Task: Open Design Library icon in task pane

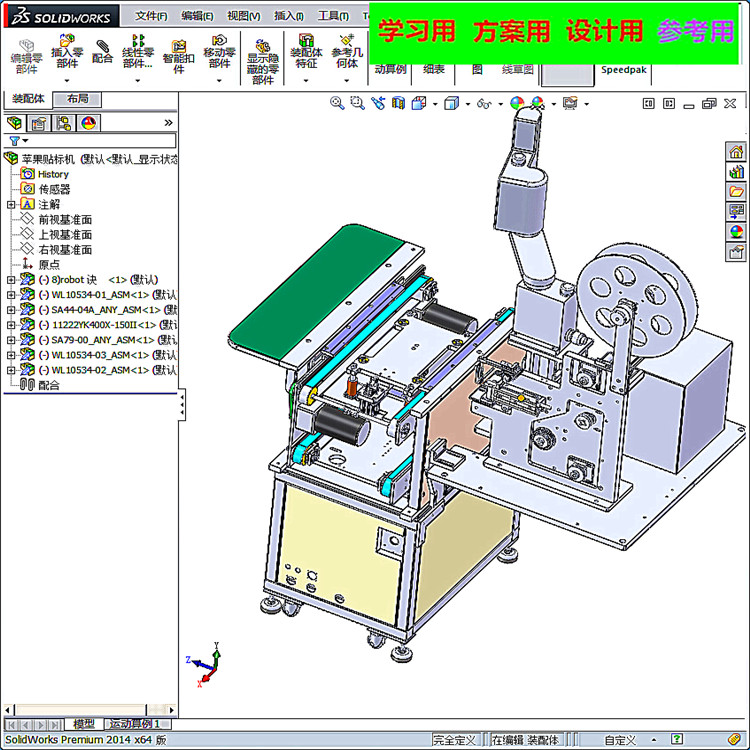Action: click(736, 172)
